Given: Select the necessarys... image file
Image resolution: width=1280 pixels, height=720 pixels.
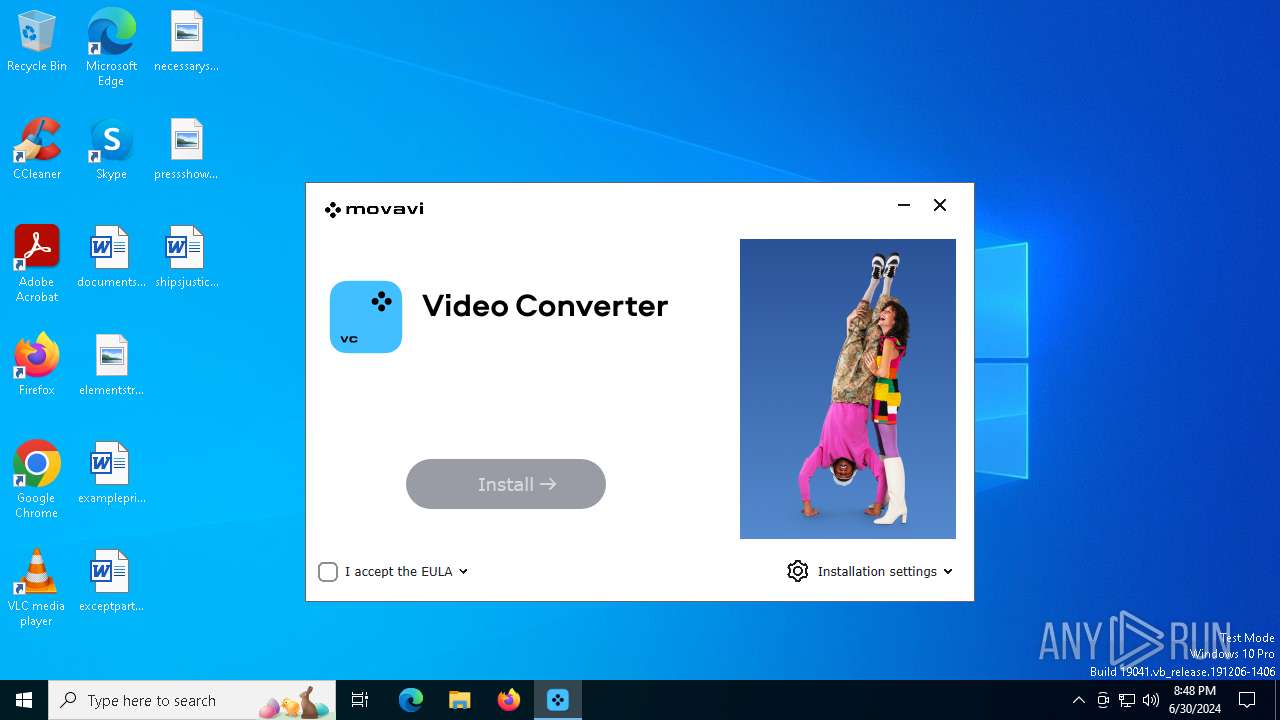Looking at the screenshot, I should coord(186,42).
